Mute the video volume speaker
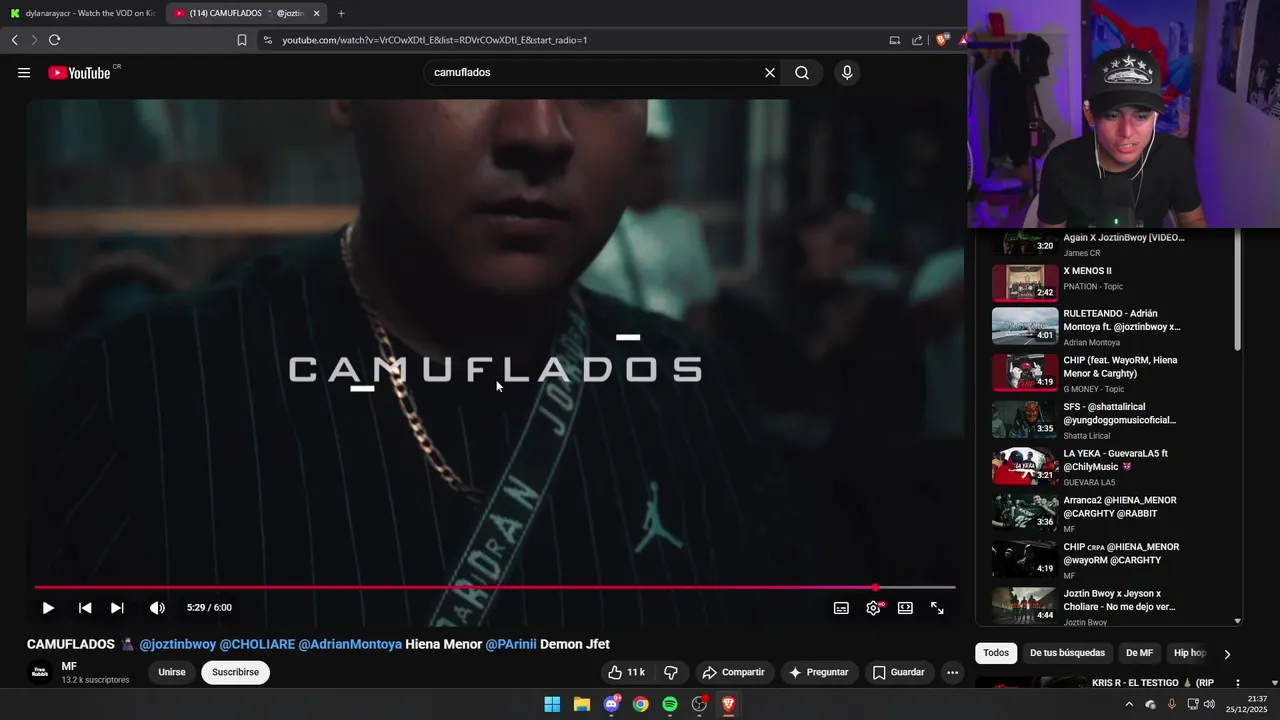 [157, 608]
